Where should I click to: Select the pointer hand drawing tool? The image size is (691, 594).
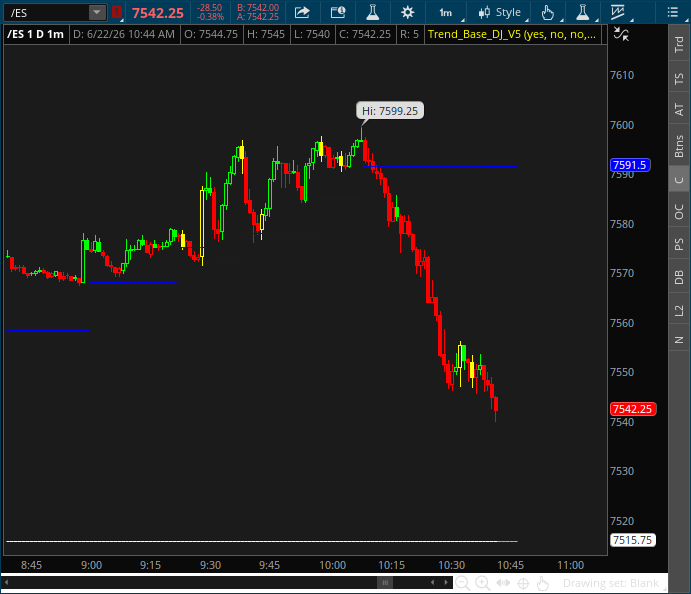[x=547, y=13]
